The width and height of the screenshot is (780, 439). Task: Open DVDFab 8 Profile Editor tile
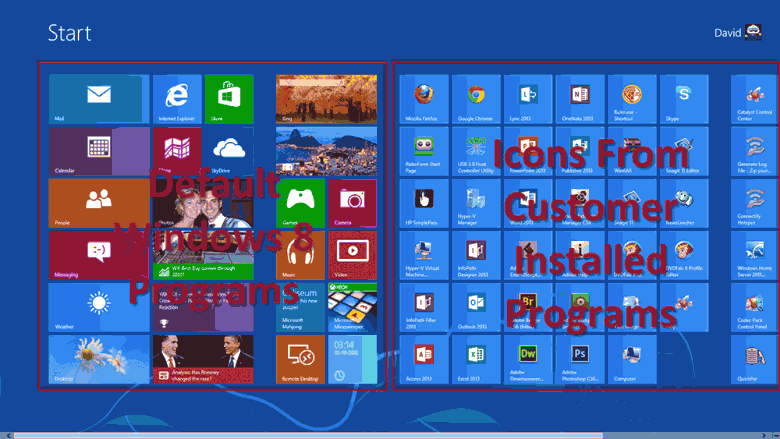coord(684,255)
